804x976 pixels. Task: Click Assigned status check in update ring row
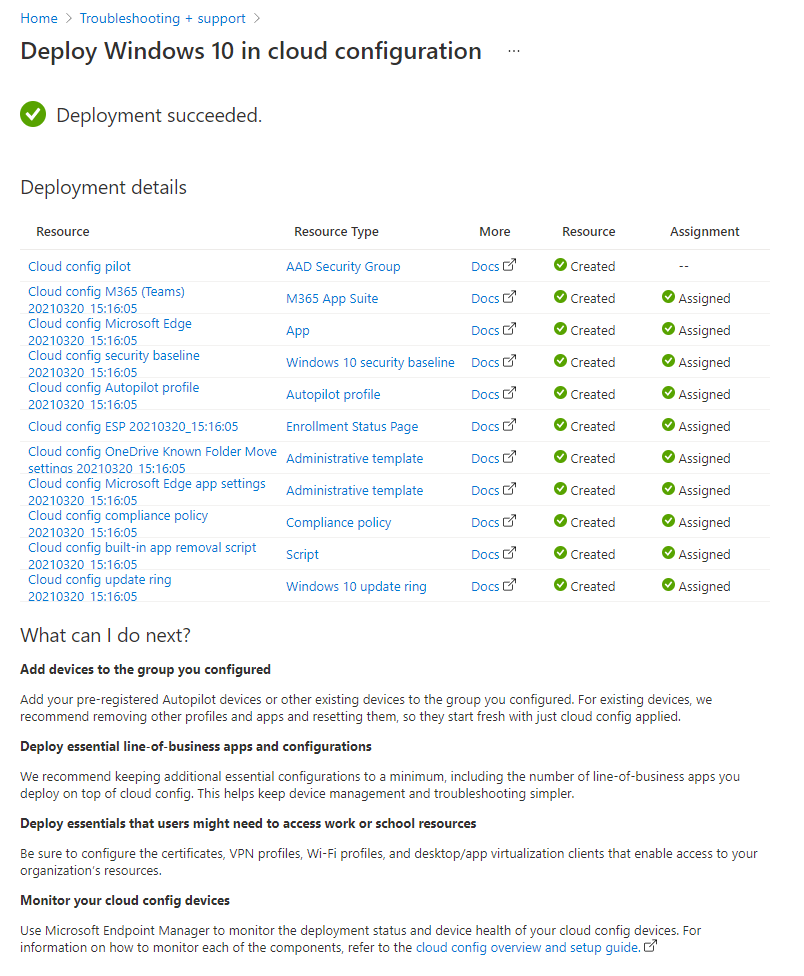668,584
